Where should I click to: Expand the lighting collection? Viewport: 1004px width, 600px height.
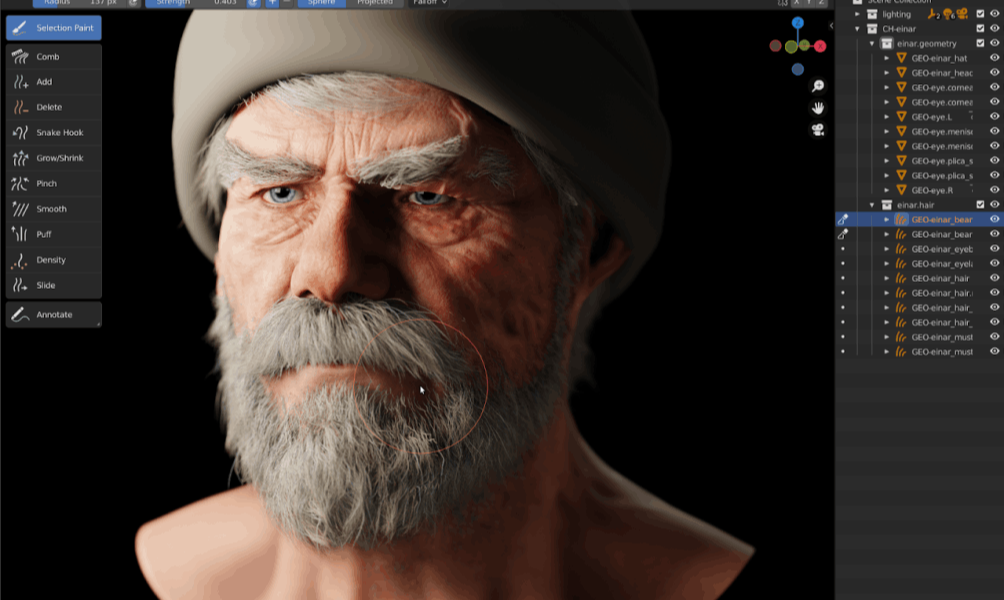click(857, 14)
